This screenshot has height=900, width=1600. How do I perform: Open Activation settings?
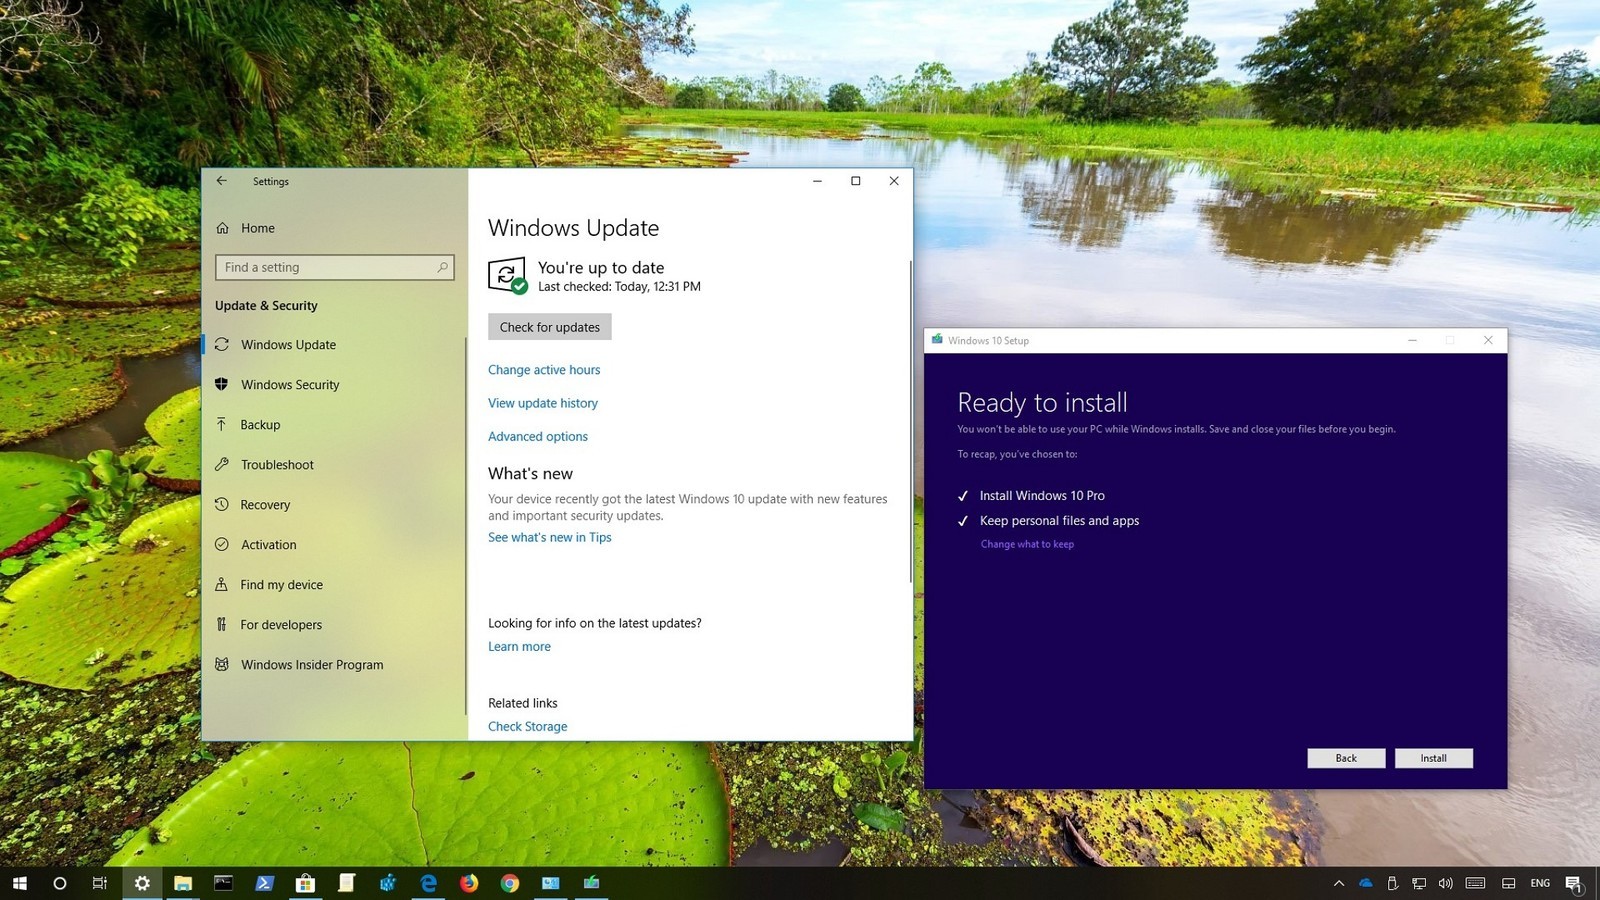coord(268,544)
